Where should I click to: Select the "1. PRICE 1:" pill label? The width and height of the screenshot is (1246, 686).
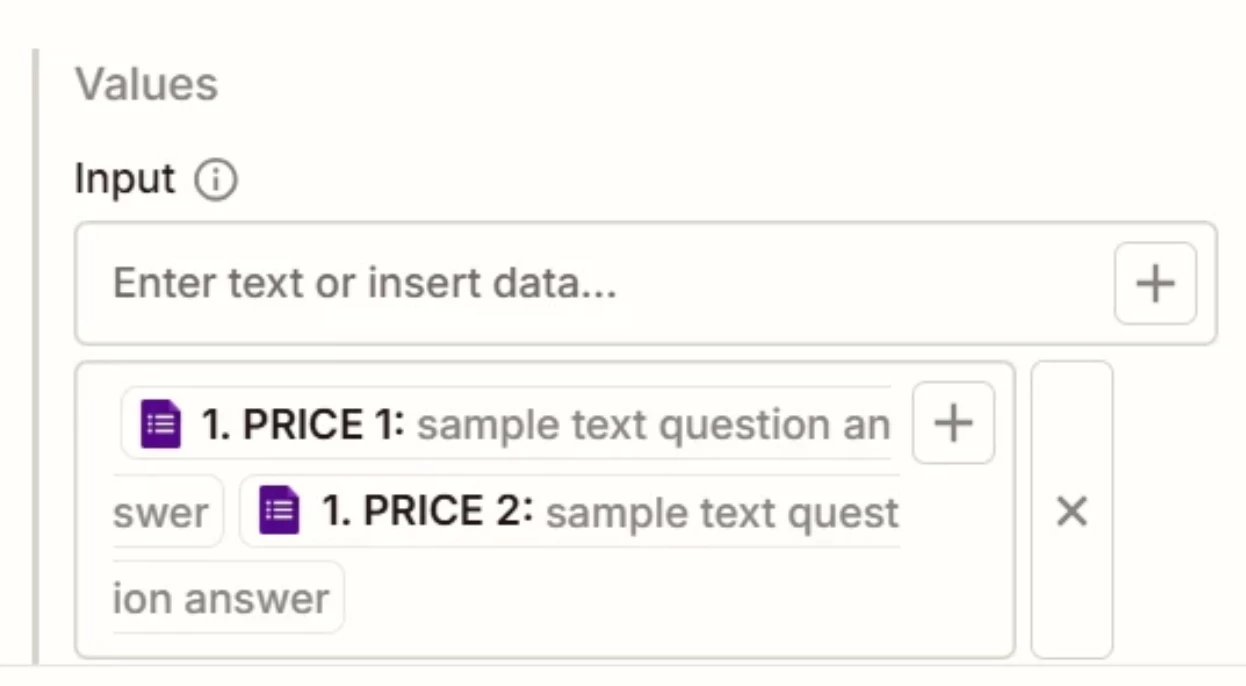tap(302, 424)
